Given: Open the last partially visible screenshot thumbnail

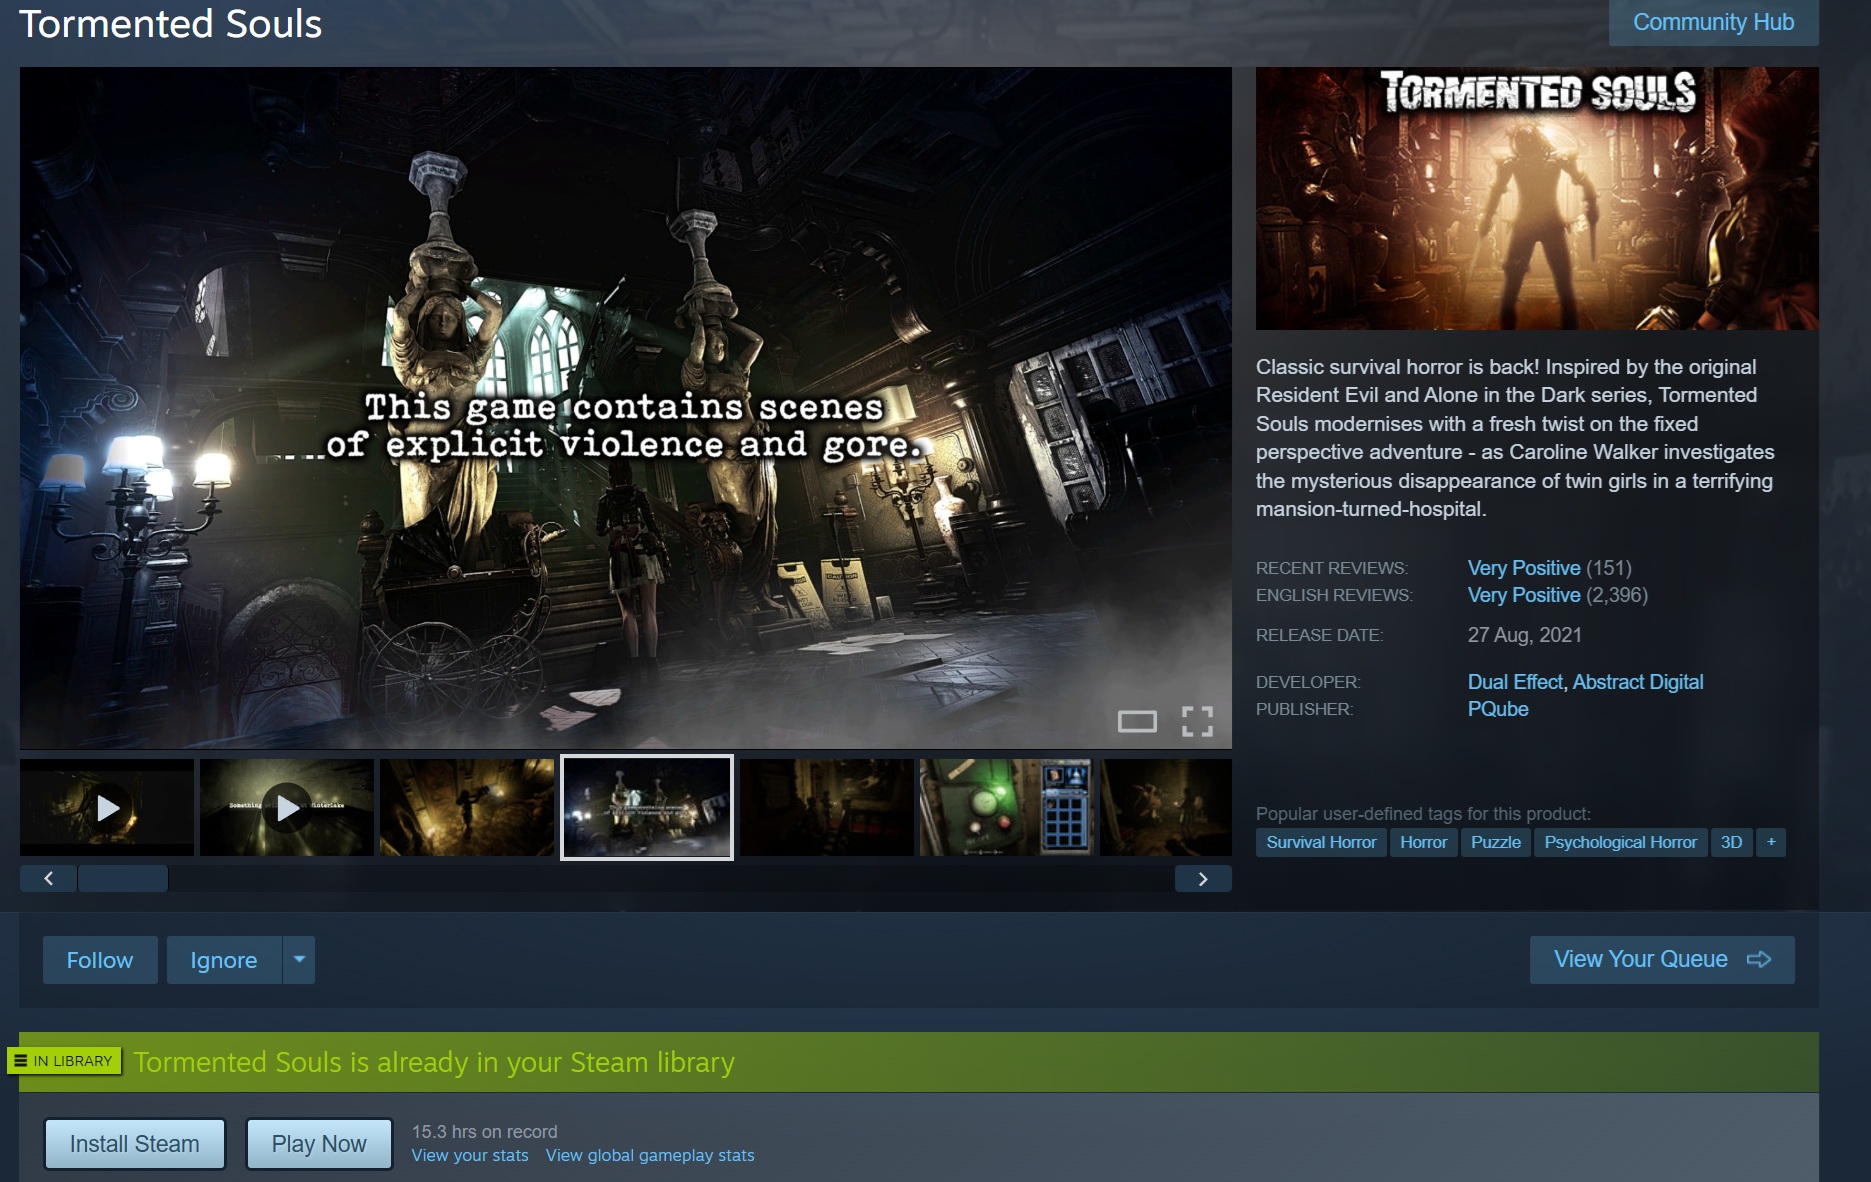Looking at the screenshot, I should coord(1166,807).
